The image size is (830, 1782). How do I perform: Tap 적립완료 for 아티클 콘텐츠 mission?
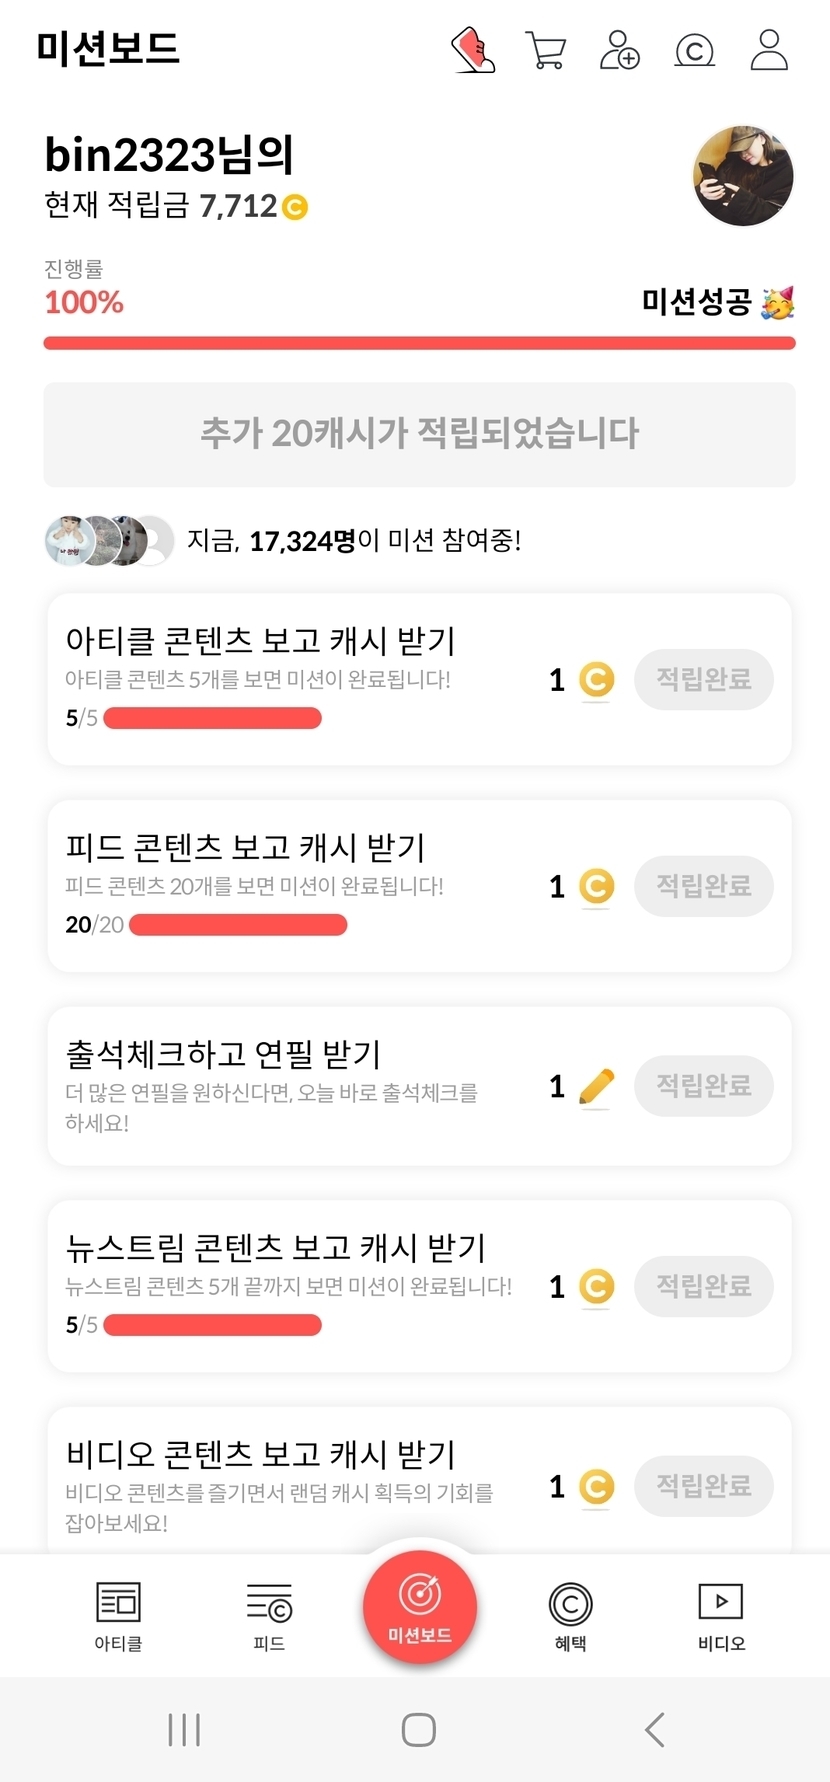tap(703, 680)
